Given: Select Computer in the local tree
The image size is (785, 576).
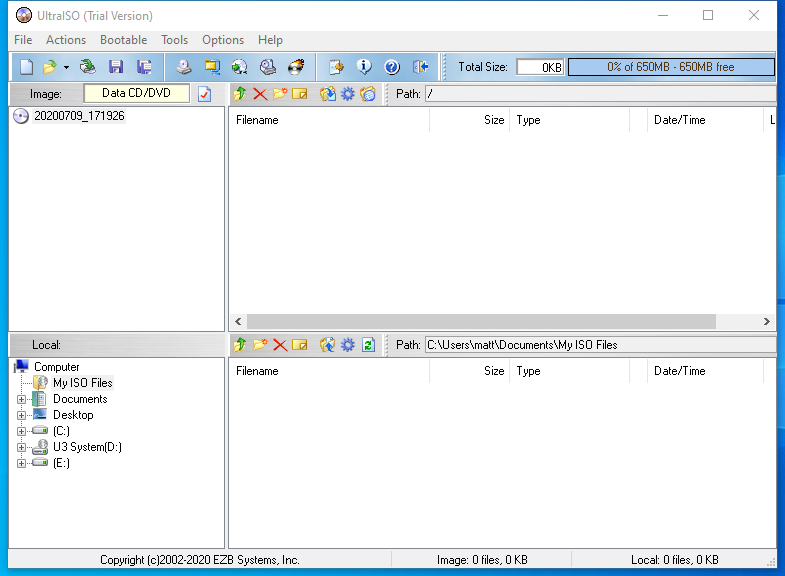Looking at the screenshot, I should pyautogui.click(x=57, y=367).
